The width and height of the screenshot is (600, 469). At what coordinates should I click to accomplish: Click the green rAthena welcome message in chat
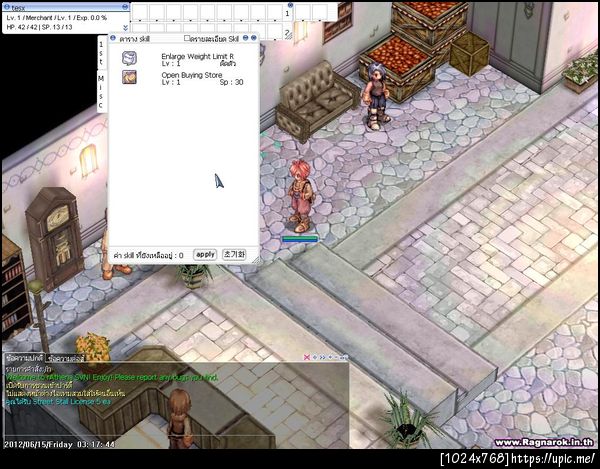coord(112,378)
